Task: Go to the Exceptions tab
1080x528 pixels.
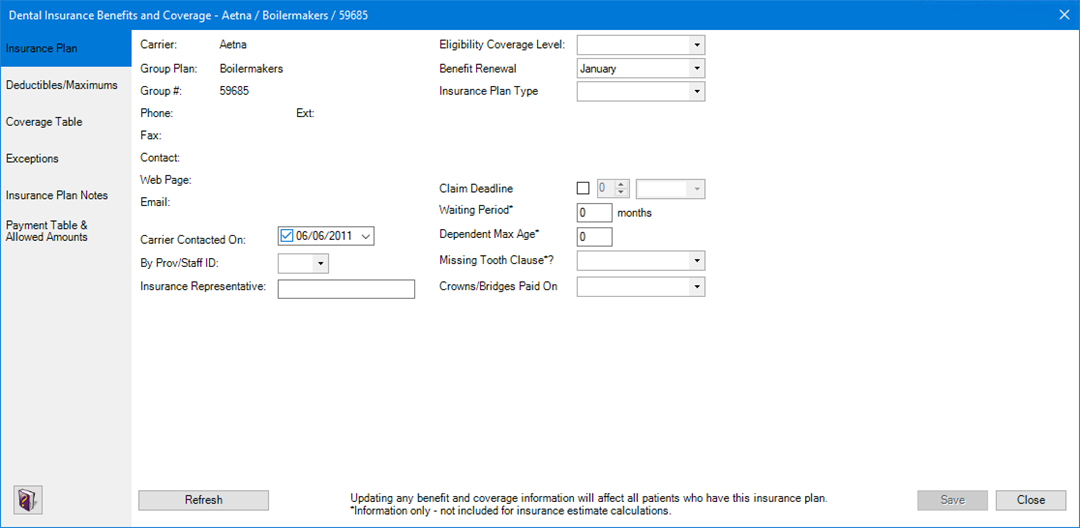Action: point(32,159)
